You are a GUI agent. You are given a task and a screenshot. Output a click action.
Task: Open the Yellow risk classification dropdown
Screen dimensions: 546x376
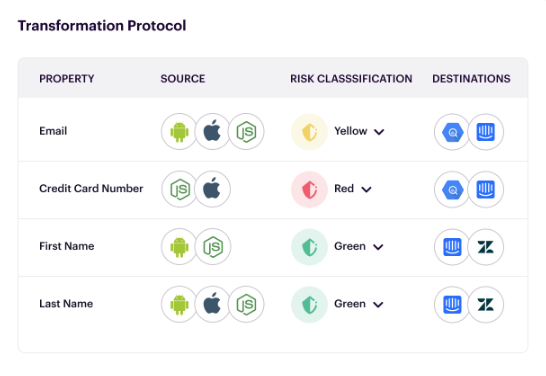click(359, 131)
